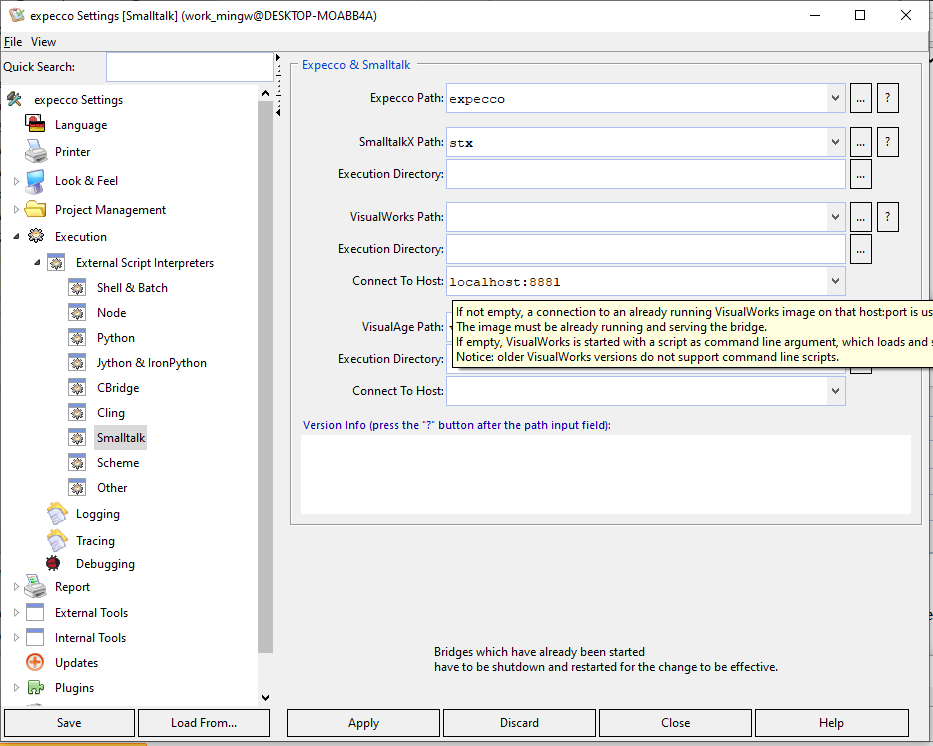Select the Printer icon in settings tree
933x746 pixels.
(36, 152)
